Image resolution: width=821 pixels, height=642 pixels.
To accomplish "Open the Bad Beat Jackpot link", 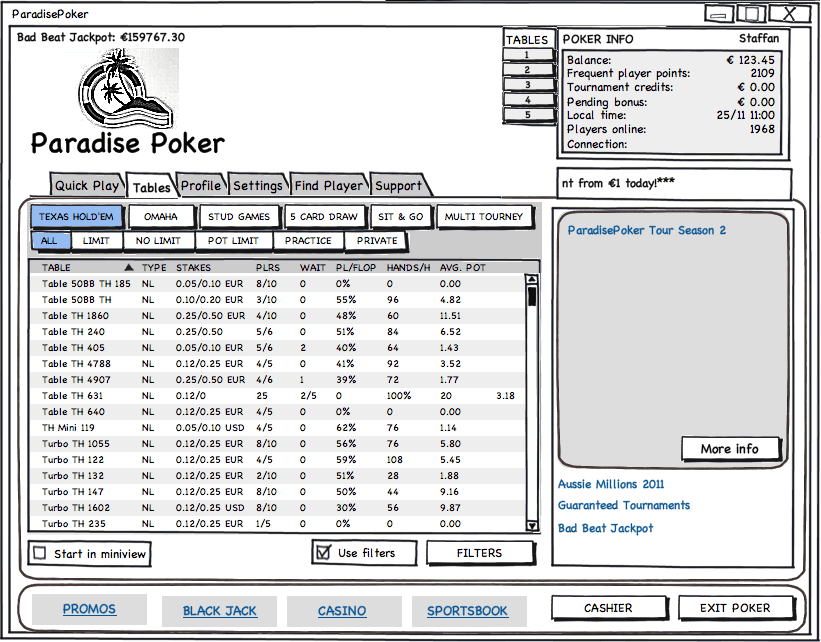I will [x=605, y=528].
